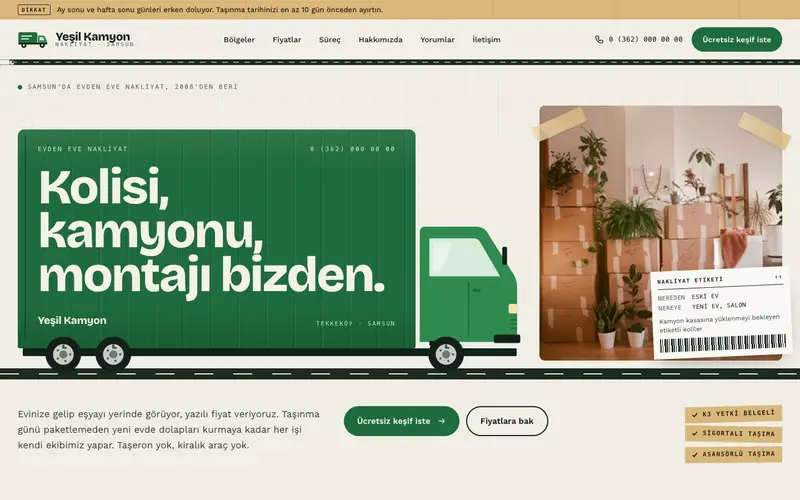
Task: Open the Fiyatlar menu item
Action: [287, 39]
